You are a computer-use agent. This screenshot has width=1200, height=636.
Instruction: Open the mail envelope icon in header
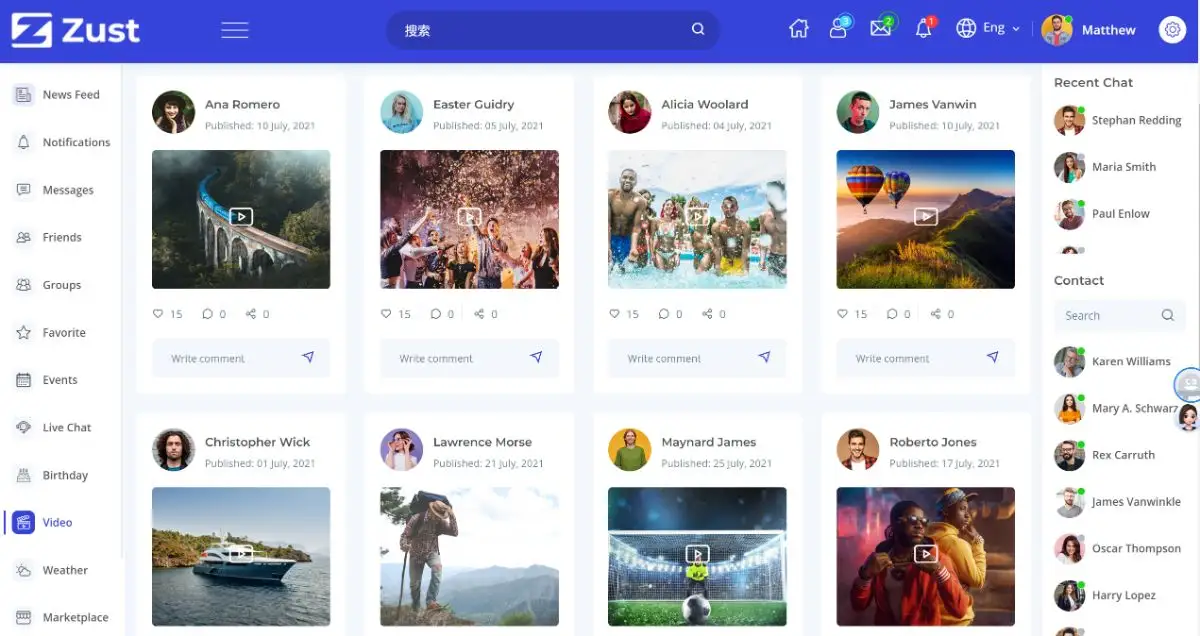pyautogui.click(x=880, y=29)
